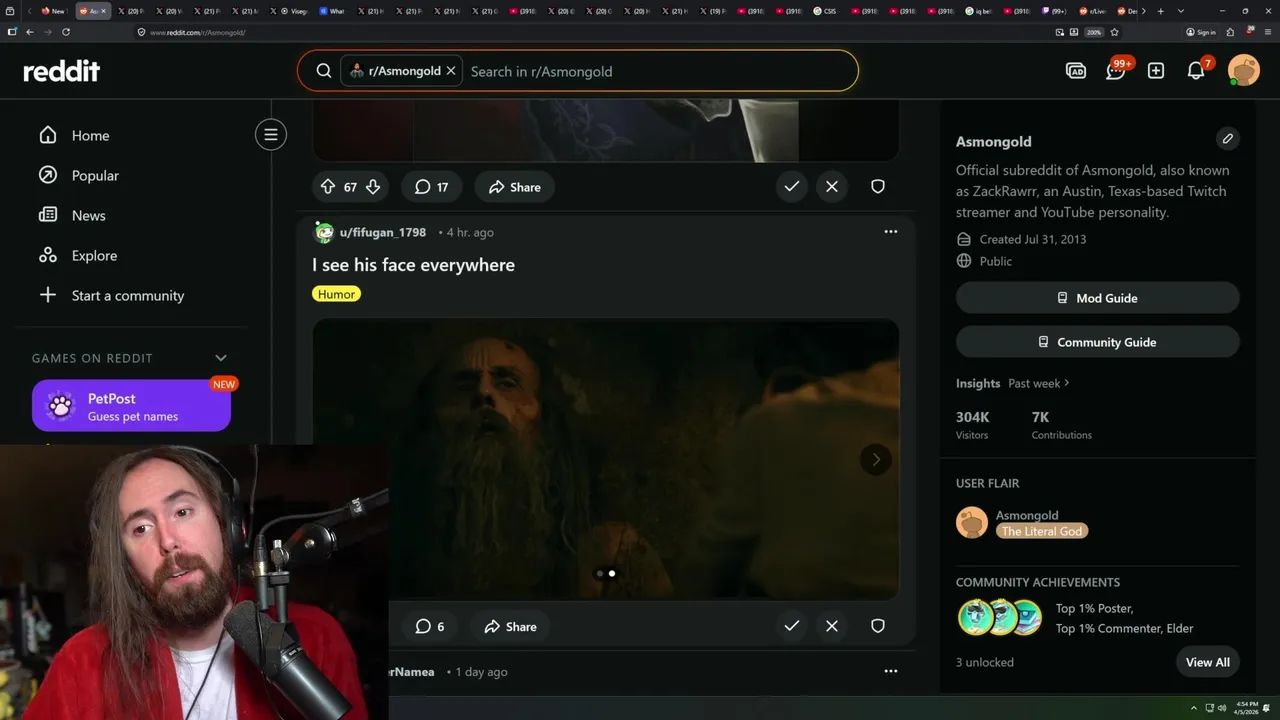This screenshot has height=720, width=1280.
Task: Click the Reddit logo in the header
Action: (x=62, y=71)
